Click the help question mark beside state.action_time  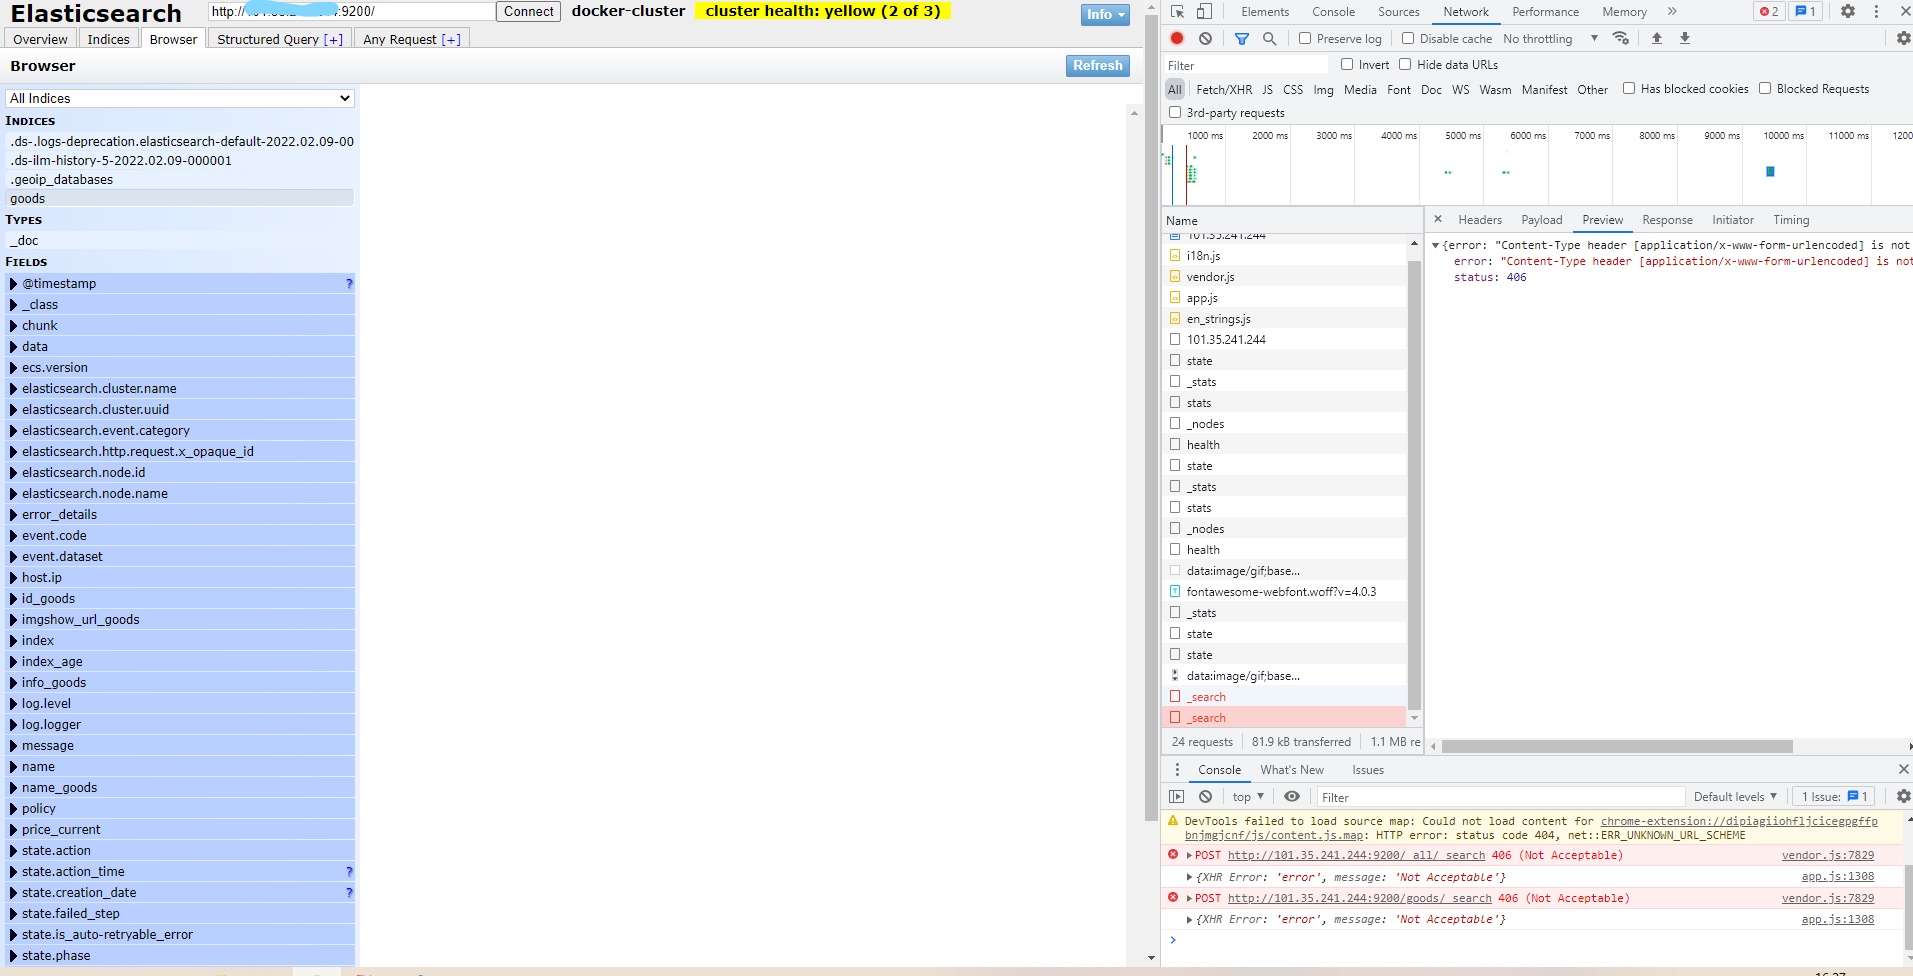coord(349,872)
